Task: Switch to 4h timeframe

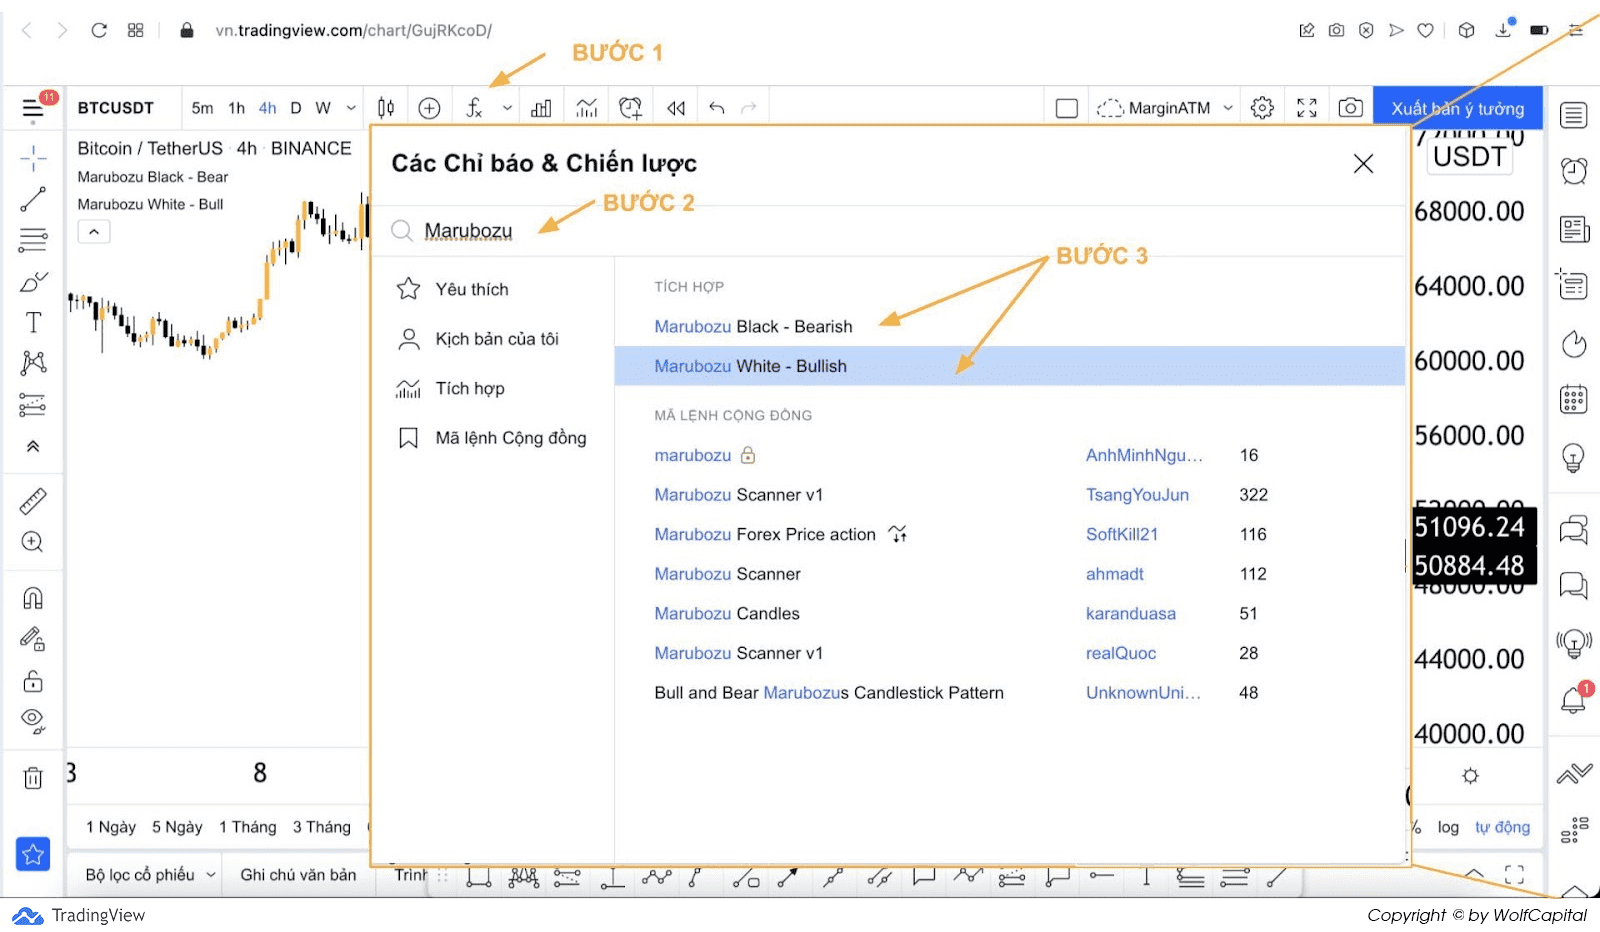Action: coord(267,108)
